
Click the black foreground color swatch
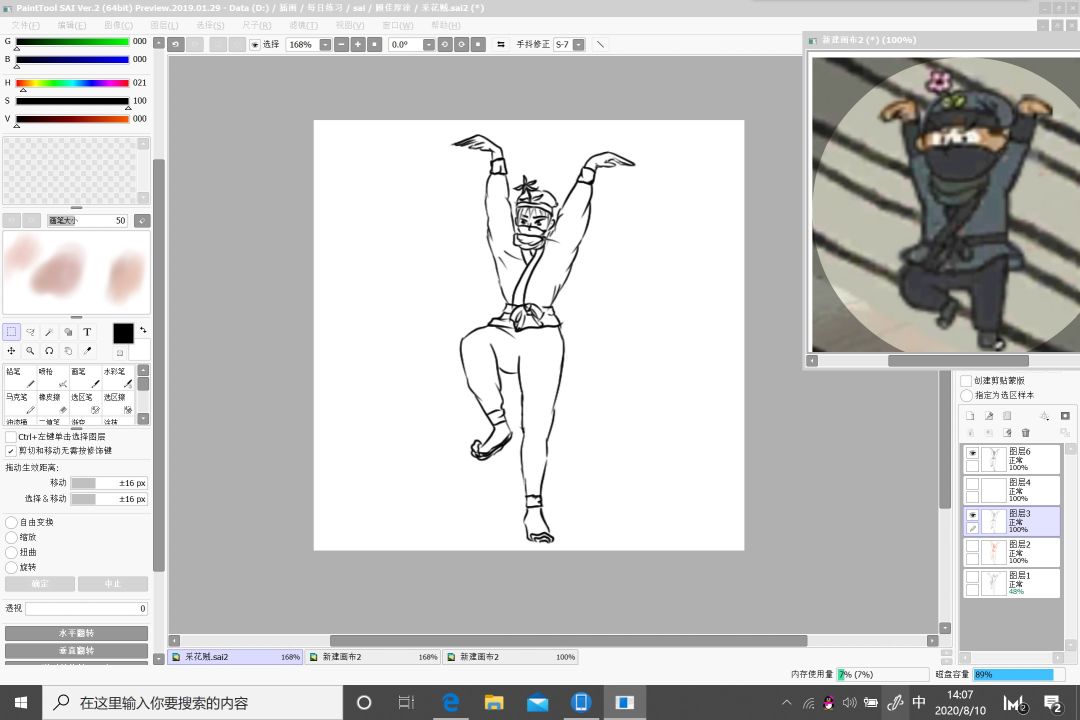123,333
